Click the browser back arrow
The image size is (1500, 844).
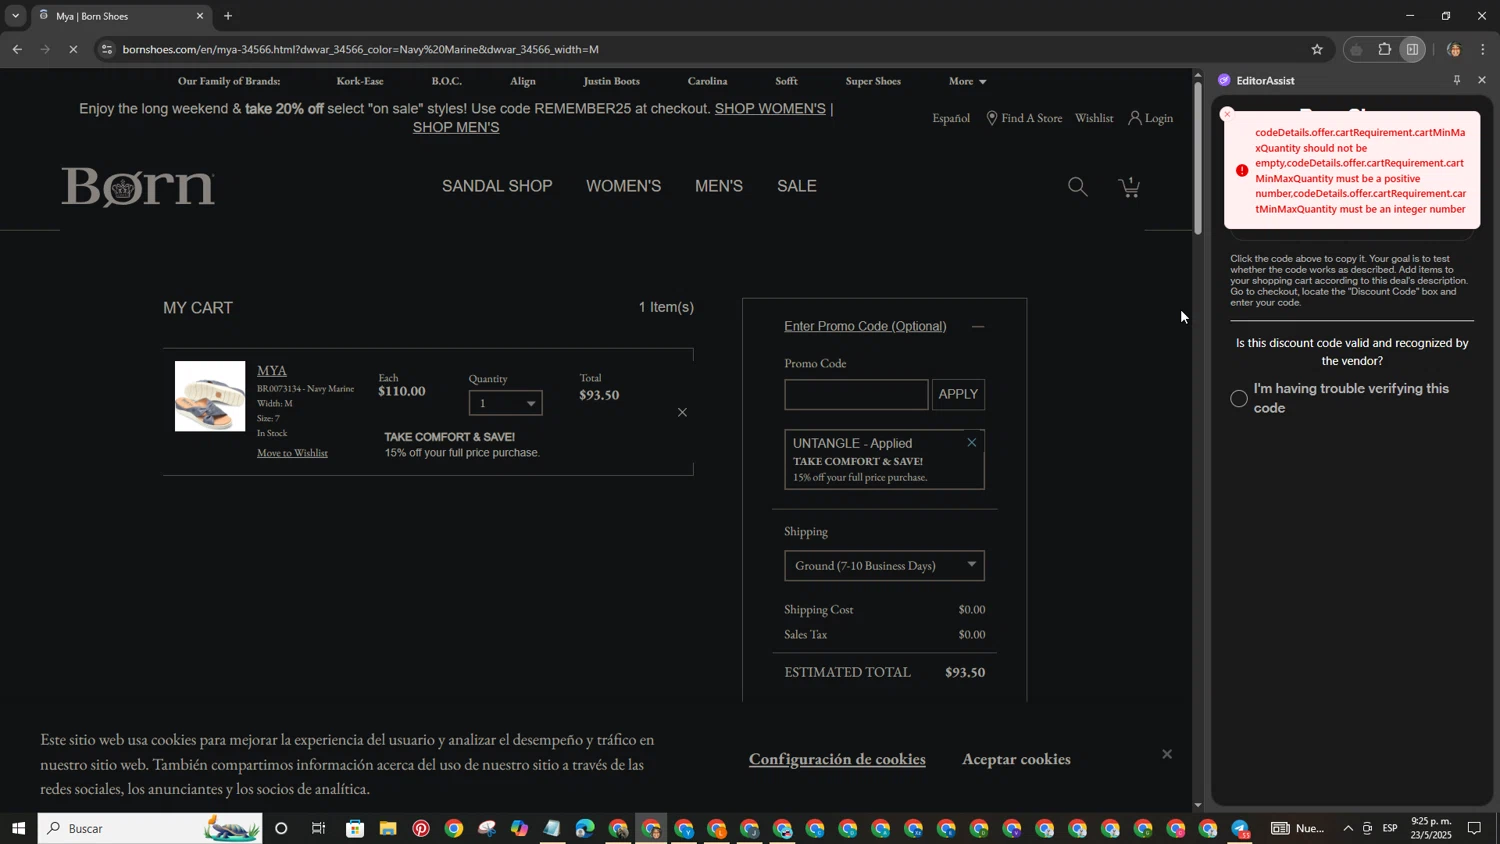point(17,49)
